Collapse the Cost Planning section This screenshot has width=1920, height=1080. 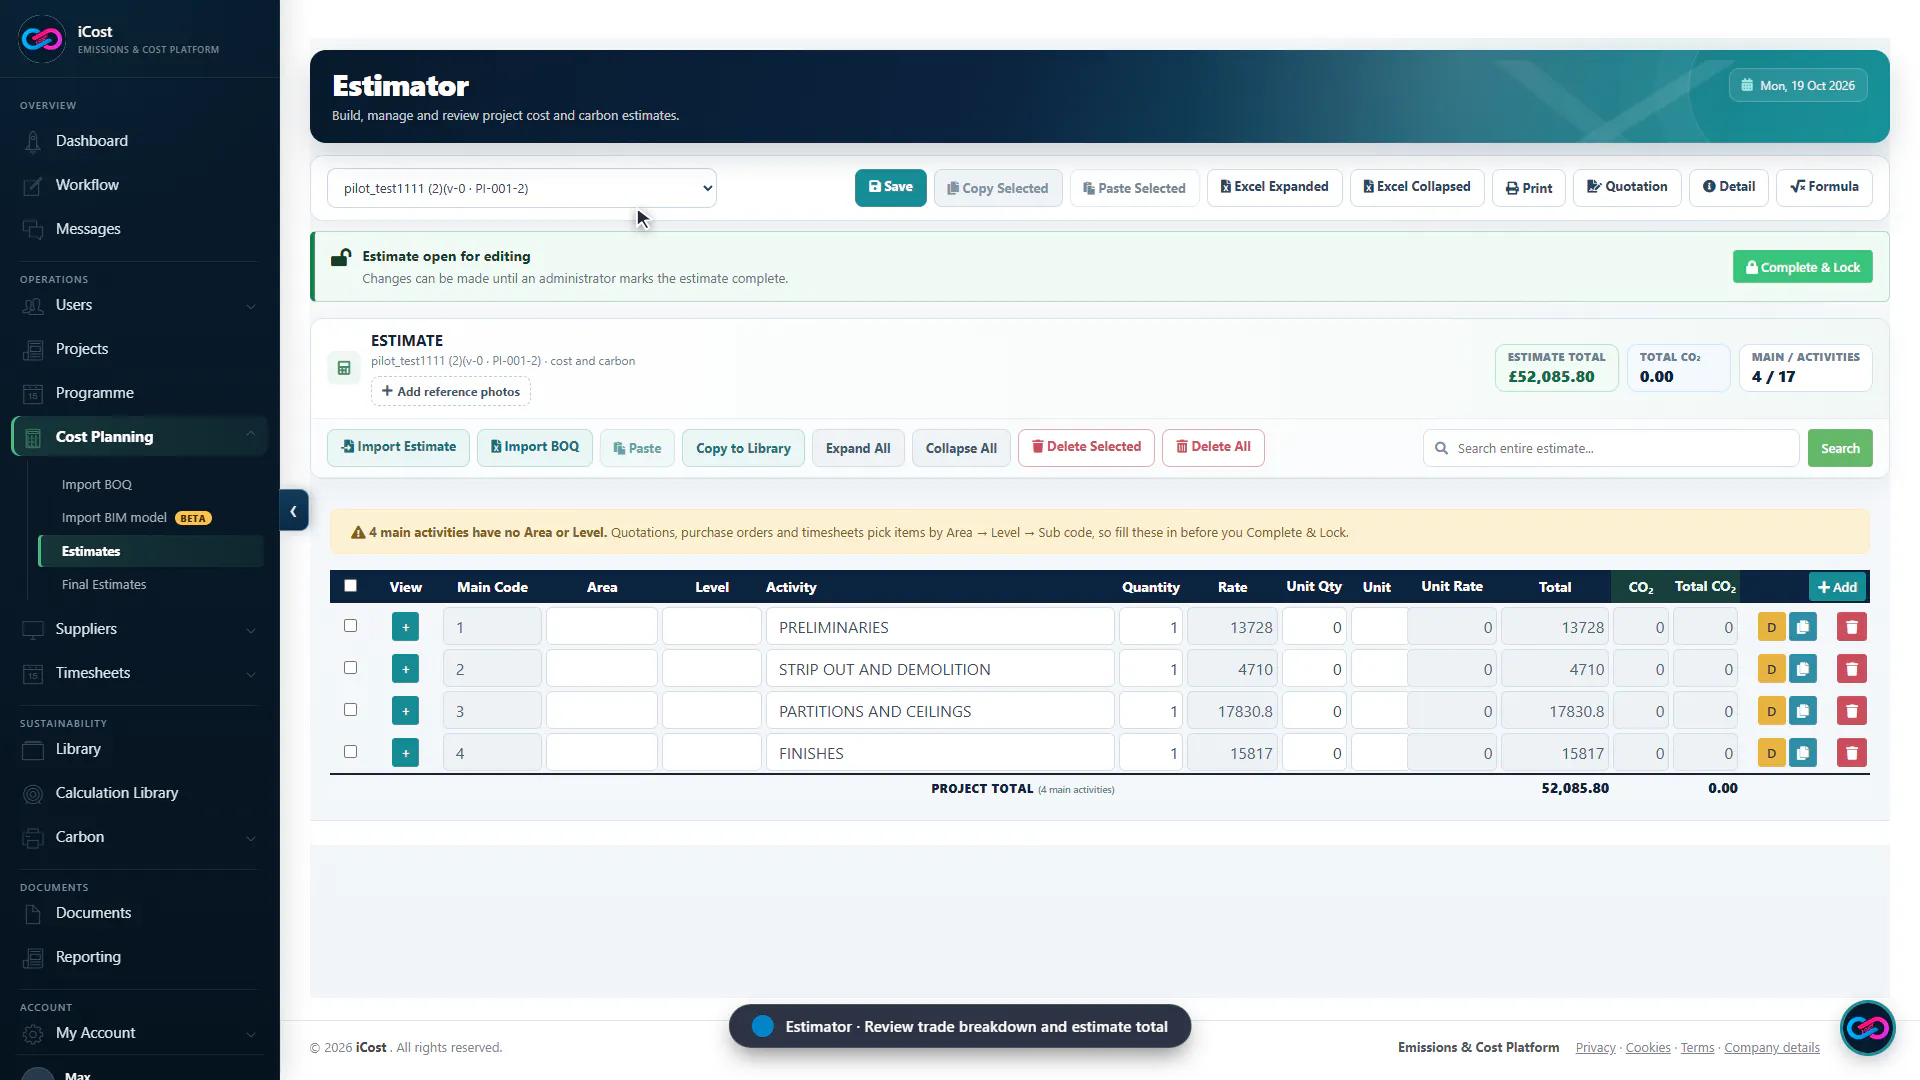tap(140, 437)
